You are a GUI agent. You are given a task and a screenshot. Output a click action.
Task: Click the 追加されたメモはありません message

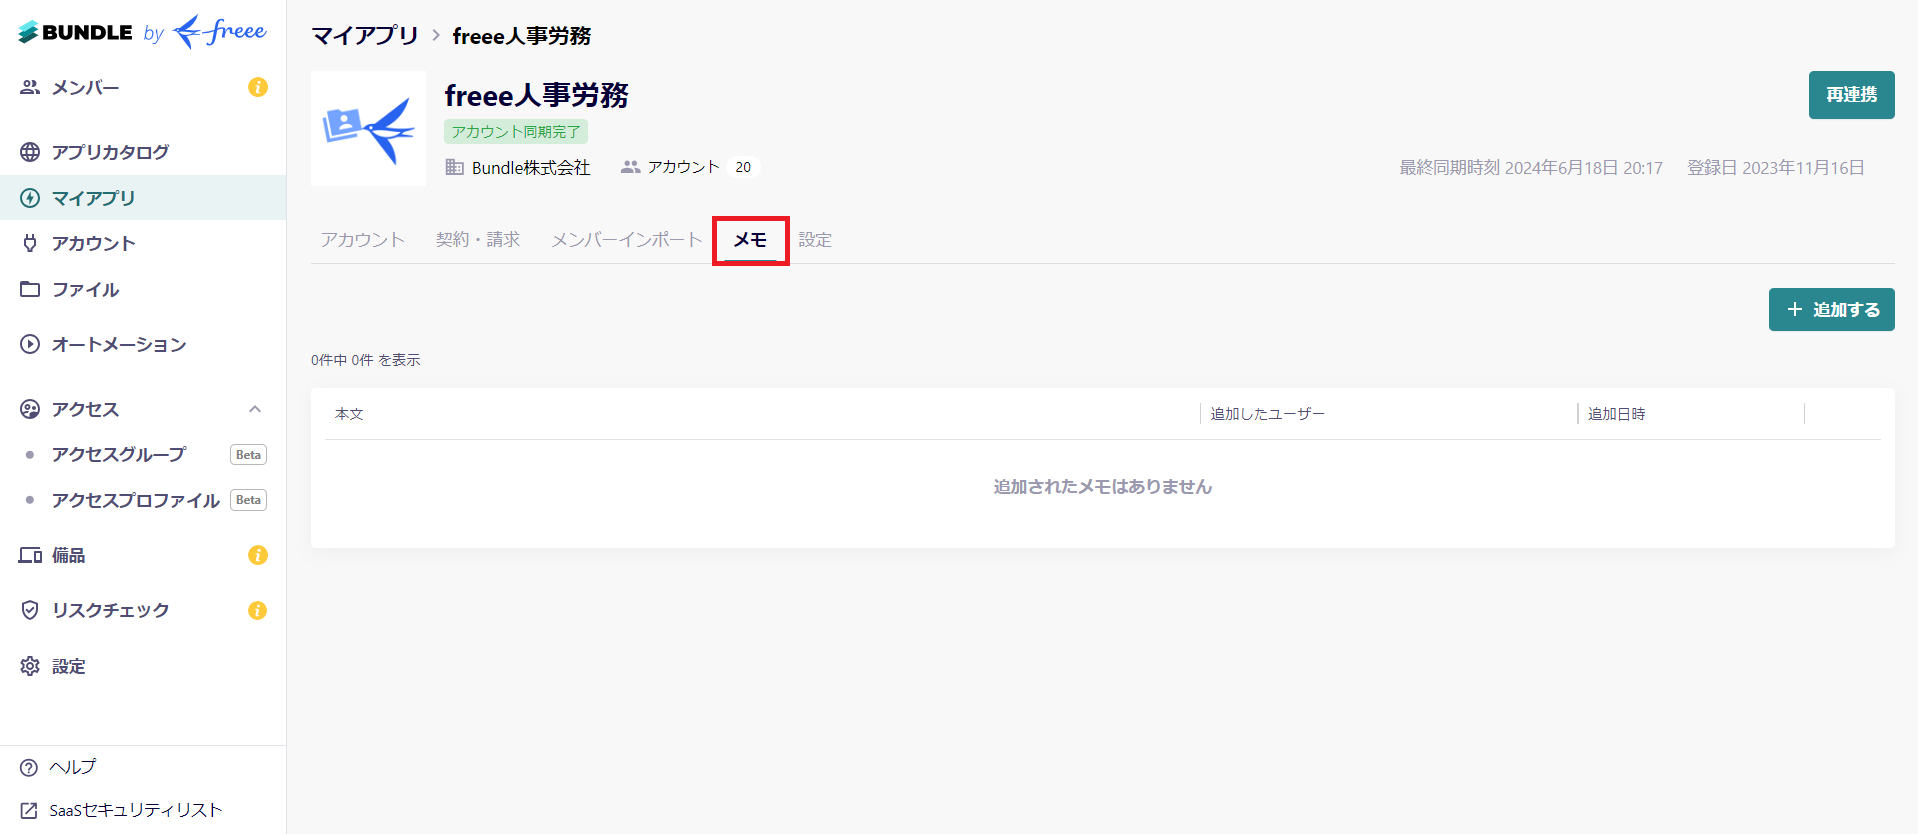tap(1103, 487)
